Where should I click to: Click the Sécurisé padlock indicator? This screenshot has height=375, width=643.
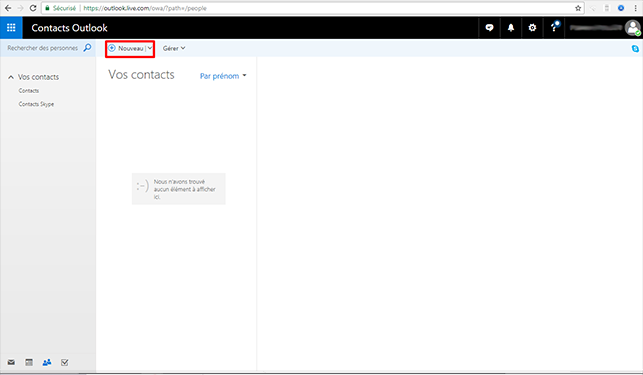[x=60, y=8]
